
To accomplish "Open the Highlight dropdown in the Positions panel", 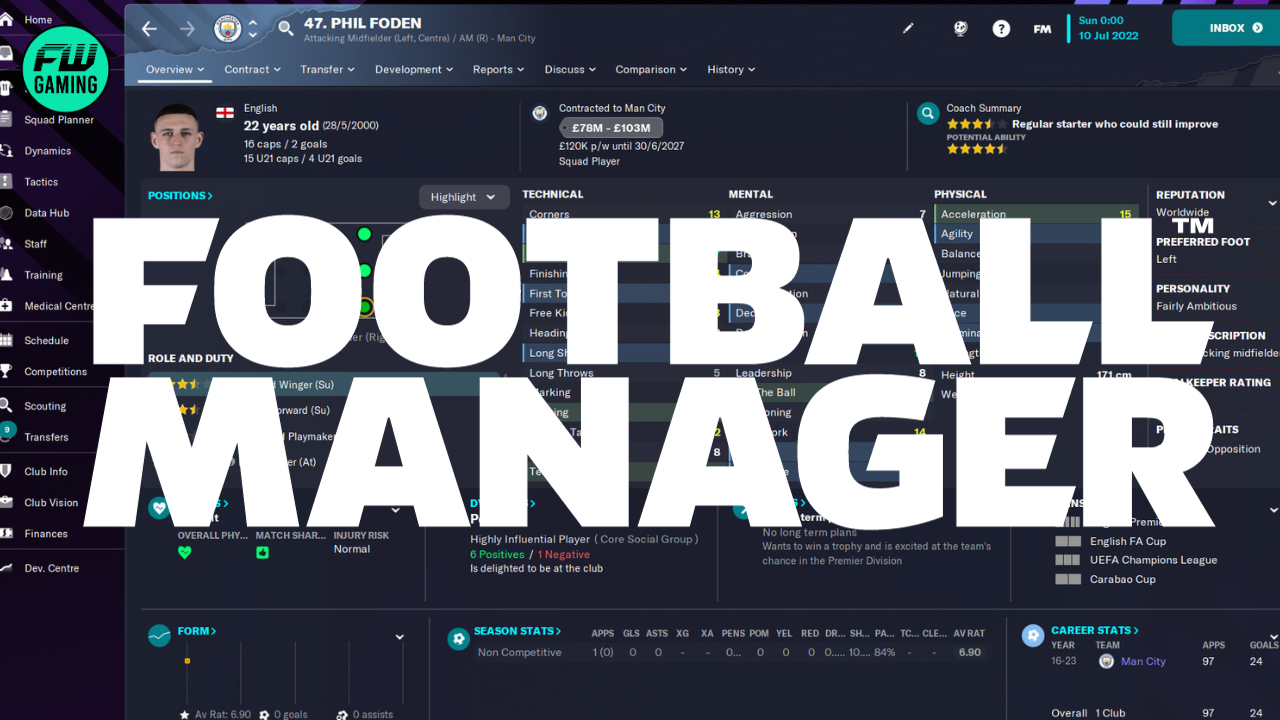I will pyautogui.click(x=463, y=196).
